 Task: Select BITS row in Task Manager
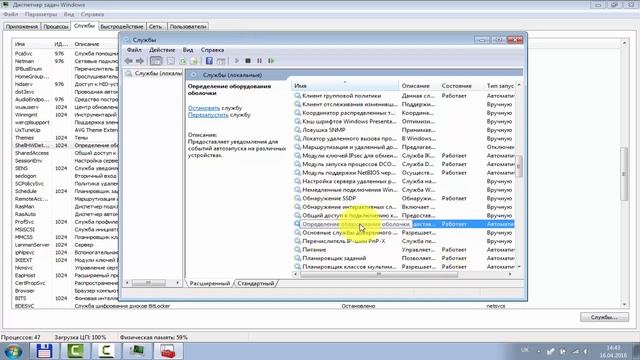[66, 298]
